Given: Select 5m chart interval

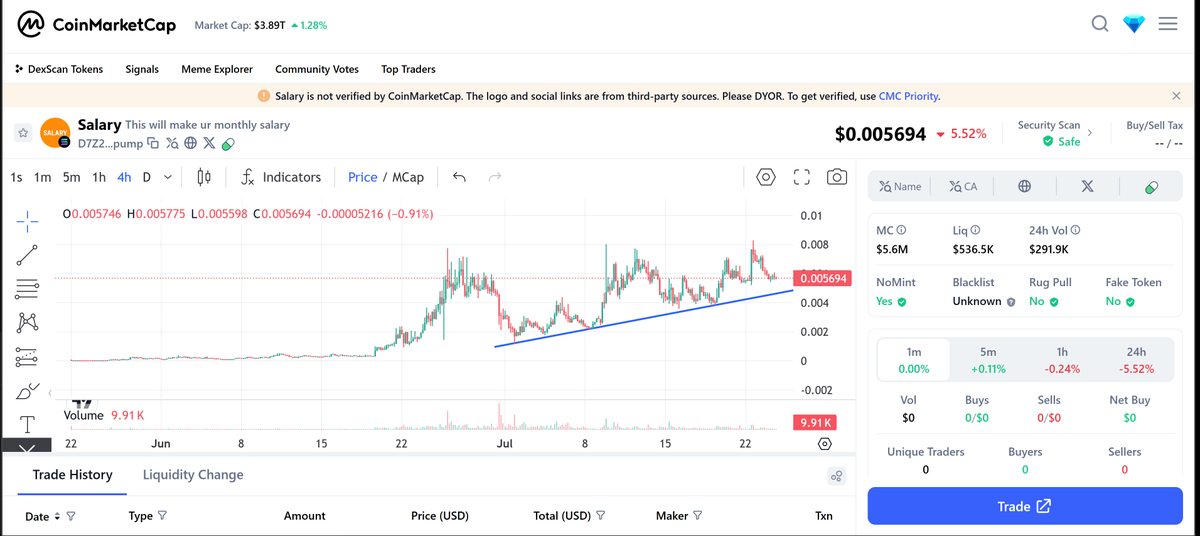Looking at the screenshot, I should tap(71, 177).
